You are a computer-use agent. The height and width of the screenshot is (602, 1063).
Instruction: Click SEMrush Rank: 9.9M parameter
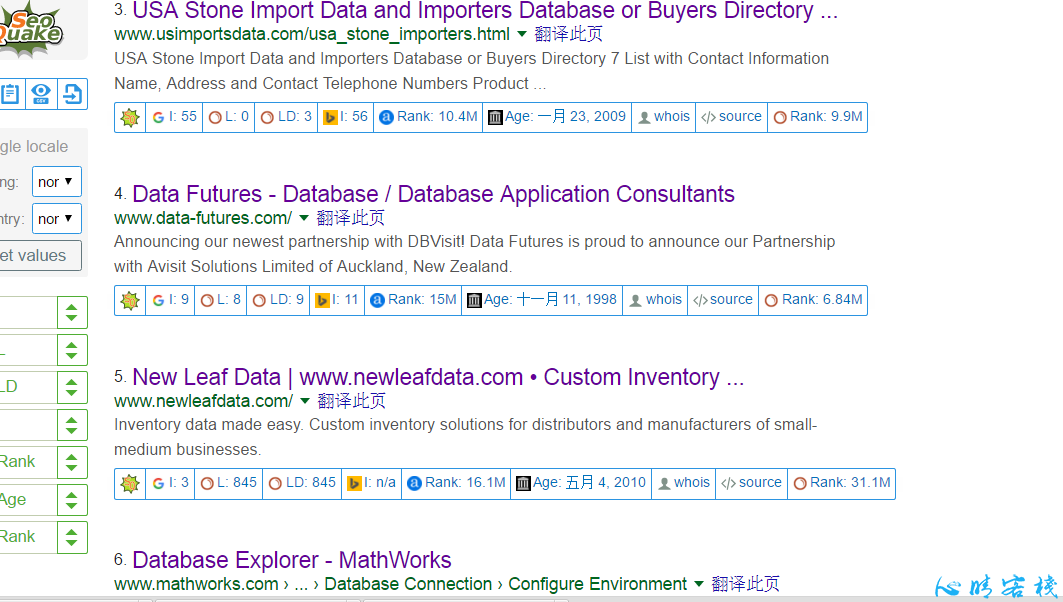818,117
